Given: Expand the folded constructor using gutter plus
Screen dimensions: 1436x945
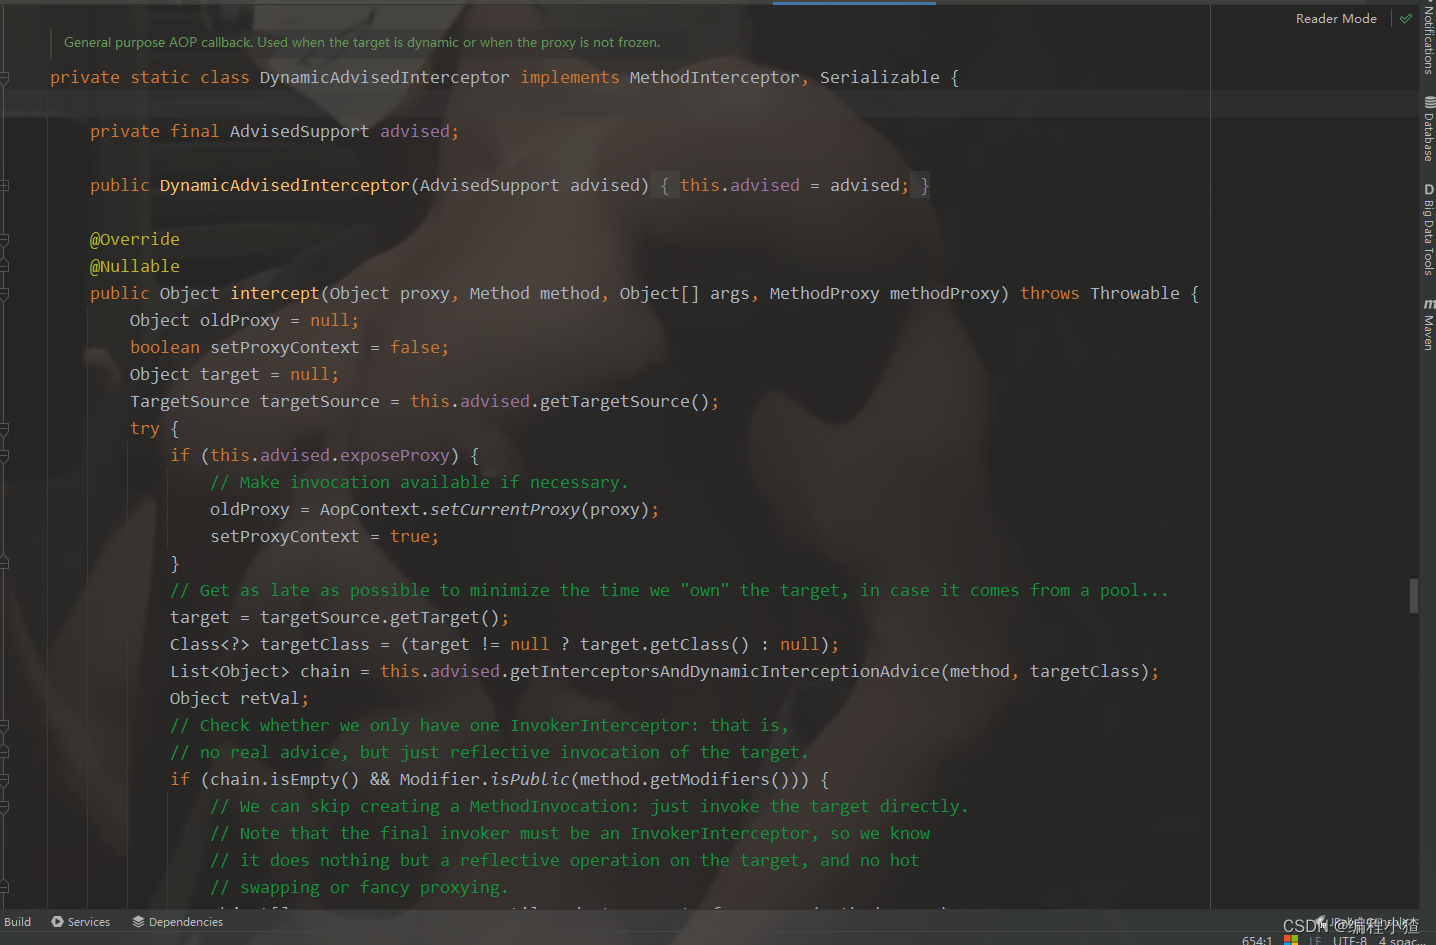Looking at the screenshot, I should click(5, 186).
